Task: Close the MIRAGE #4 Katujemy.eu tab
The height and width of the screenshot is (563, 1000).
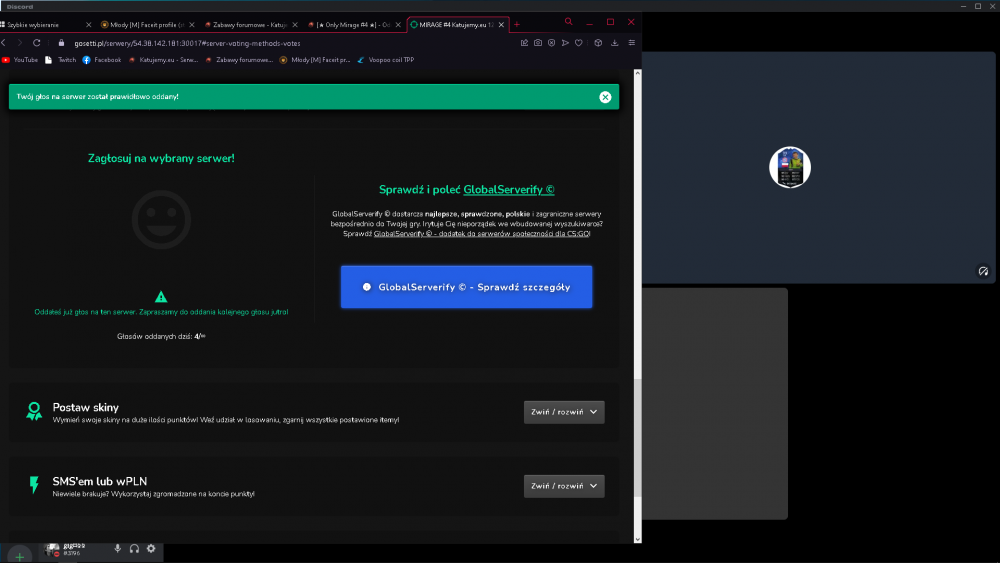Action: tap(501, 25)
